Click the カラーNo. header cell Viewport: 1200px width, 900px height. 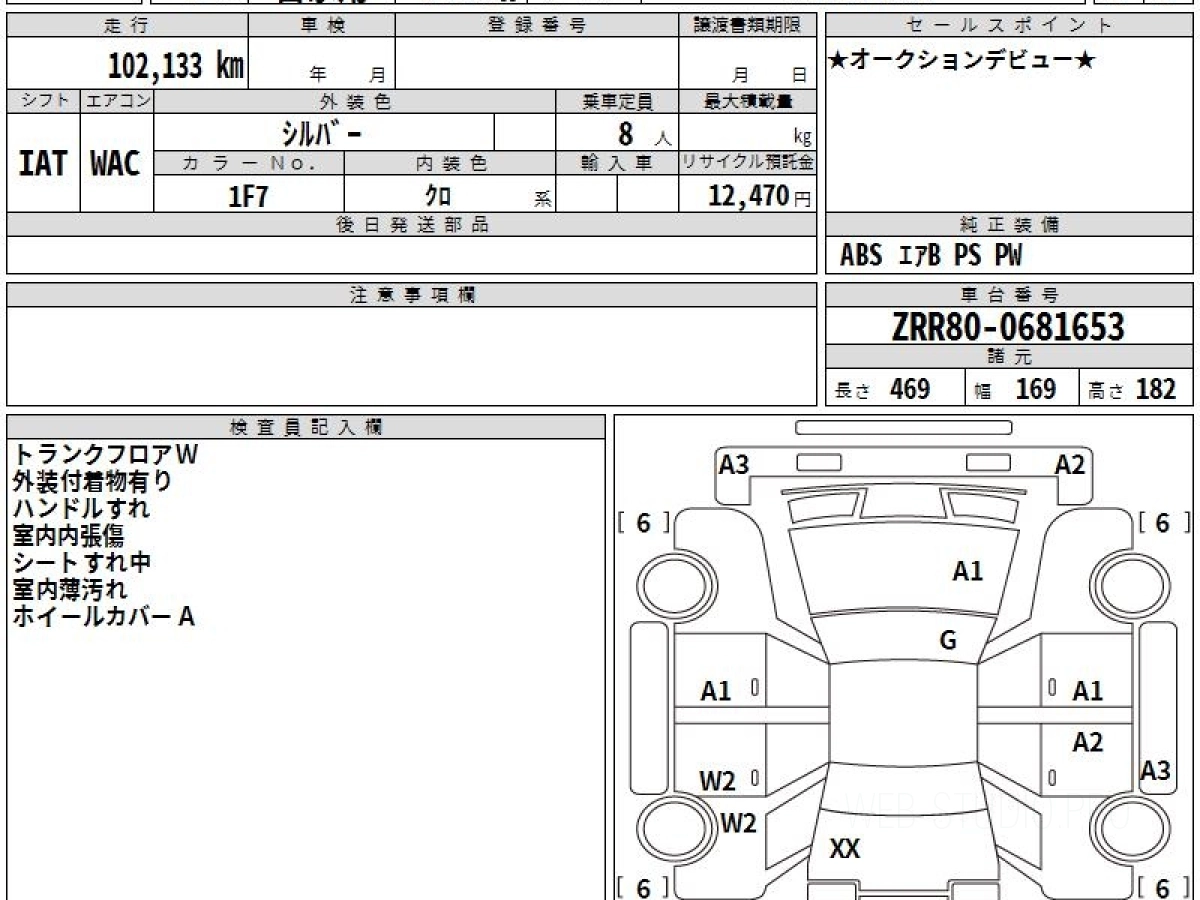coord(249,163)
